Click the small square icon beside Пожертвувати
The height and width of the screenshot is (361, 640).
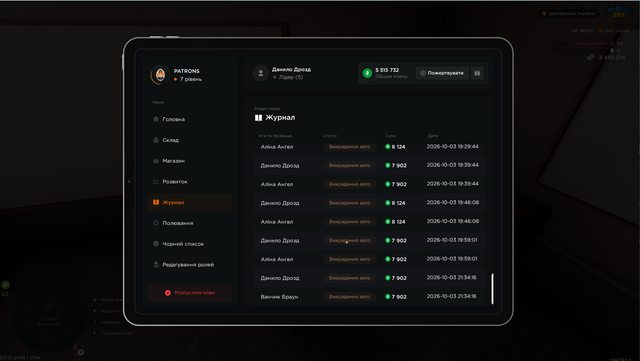pyautogui.click(x=477, y=73)
